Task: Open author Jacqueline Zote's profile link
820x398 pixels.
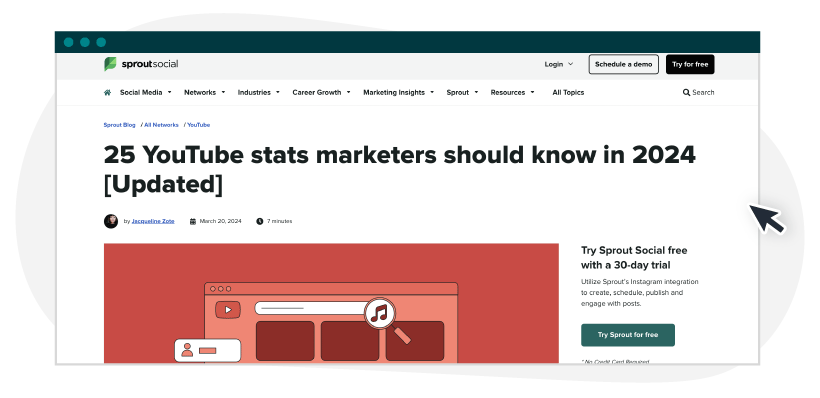Action: coord(153,221)
